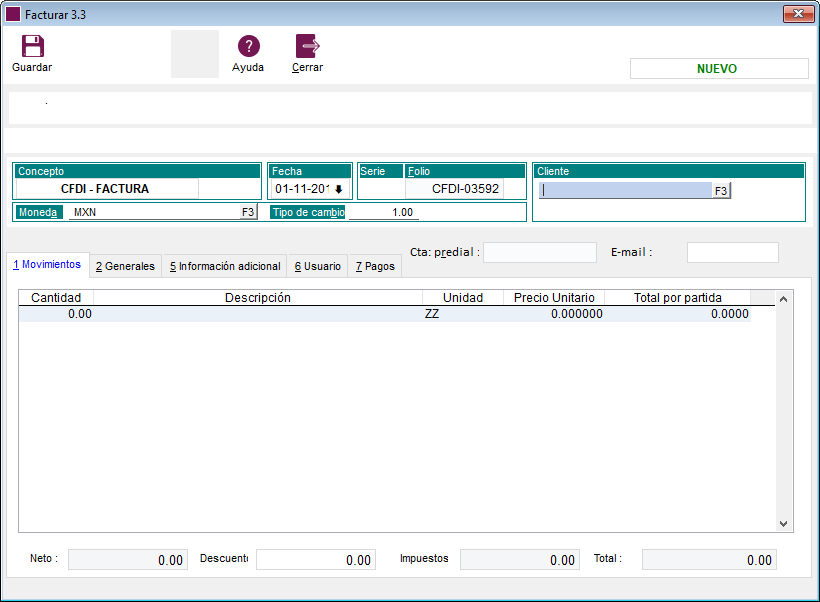Click the Cerrar exit icon
Screen dimensions: 820x602
pyautogui.click(x=307, y=46)
